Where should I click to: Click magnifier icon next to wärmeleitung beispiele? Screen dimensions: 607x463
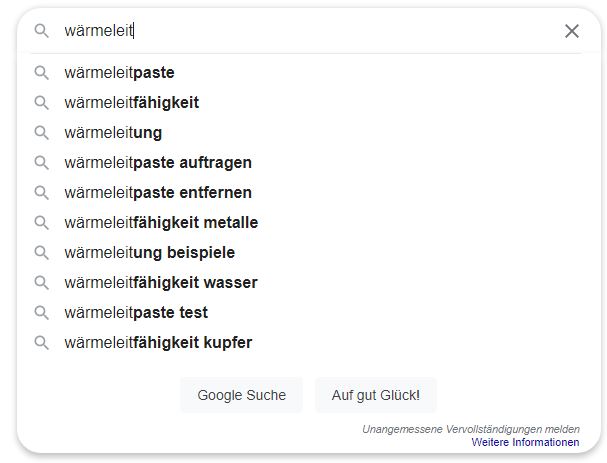click(41, 253)
